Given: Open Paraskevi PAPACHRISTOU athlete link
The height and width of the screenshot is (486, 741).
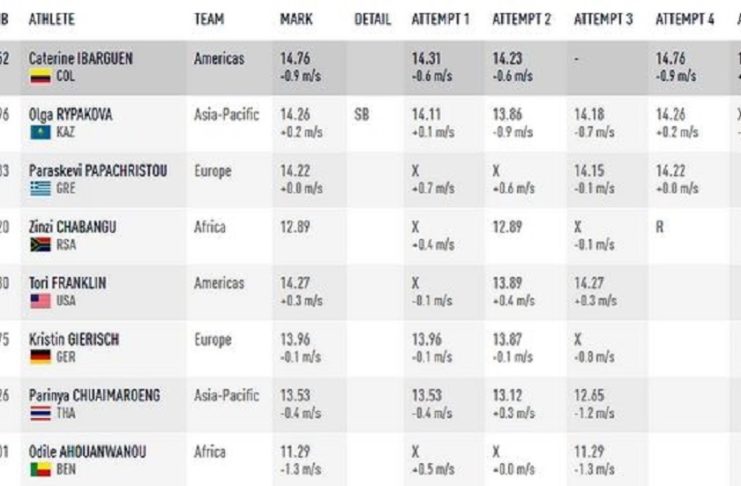Looking at the screenshot, I should pyautogui.click(x=97, y=171).
